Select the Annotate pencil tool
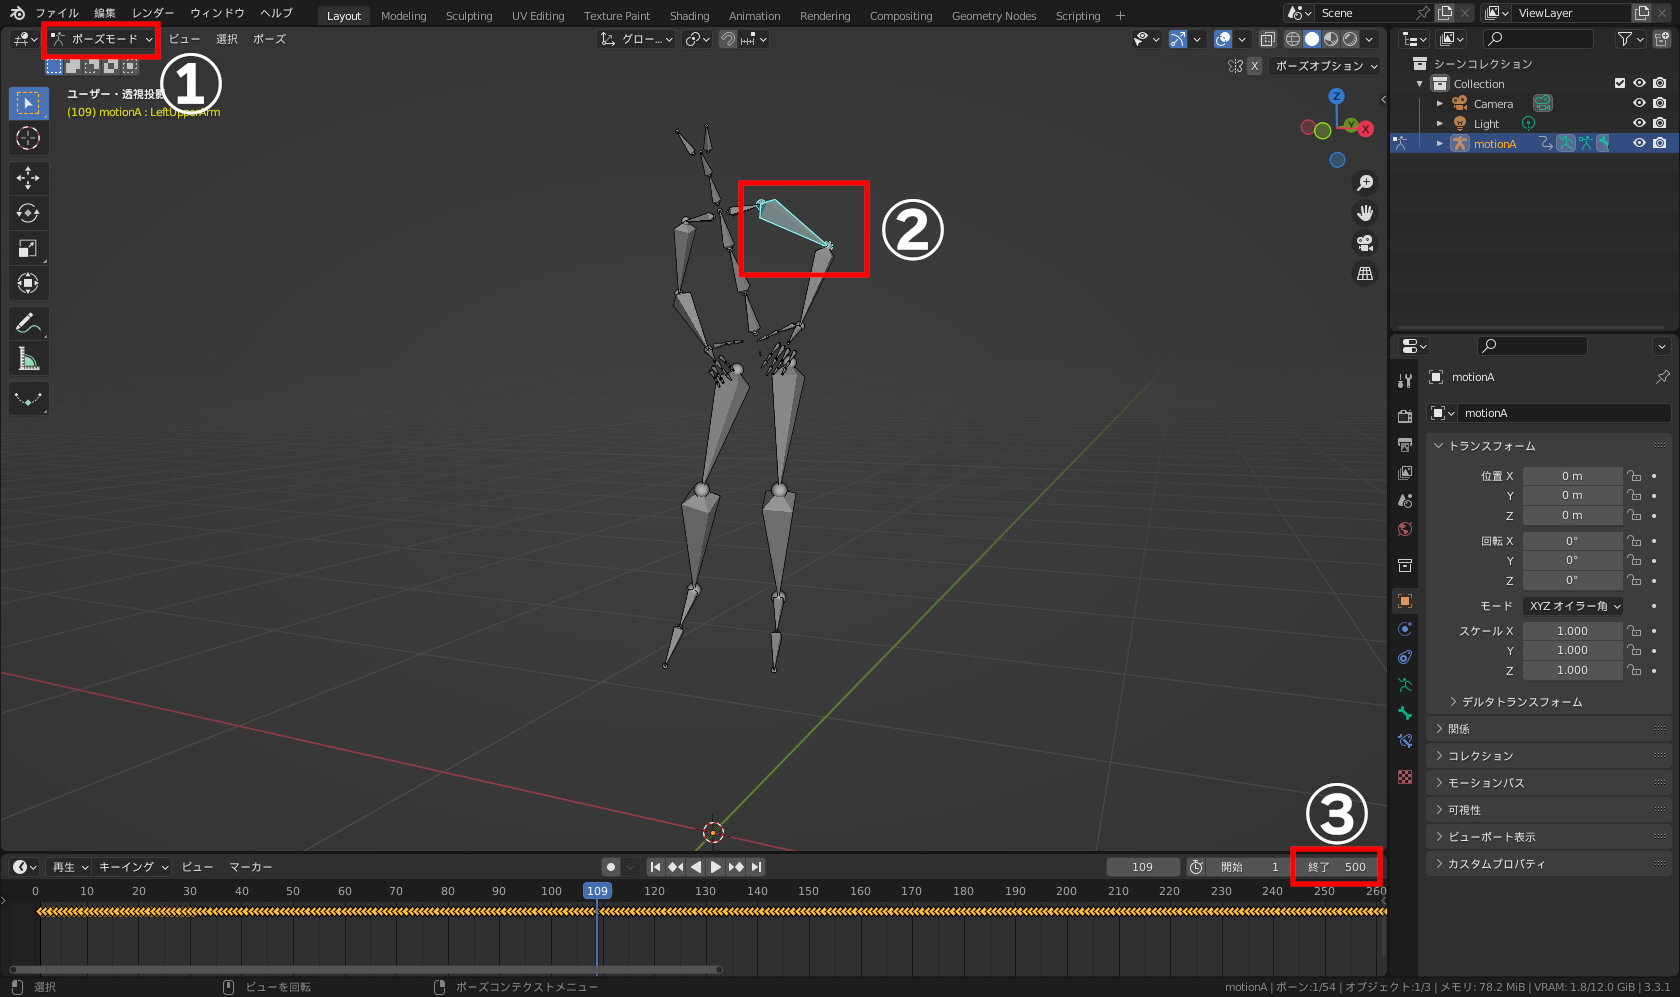This screenshot has width=1680, height=997. click(x=28, y=323)
